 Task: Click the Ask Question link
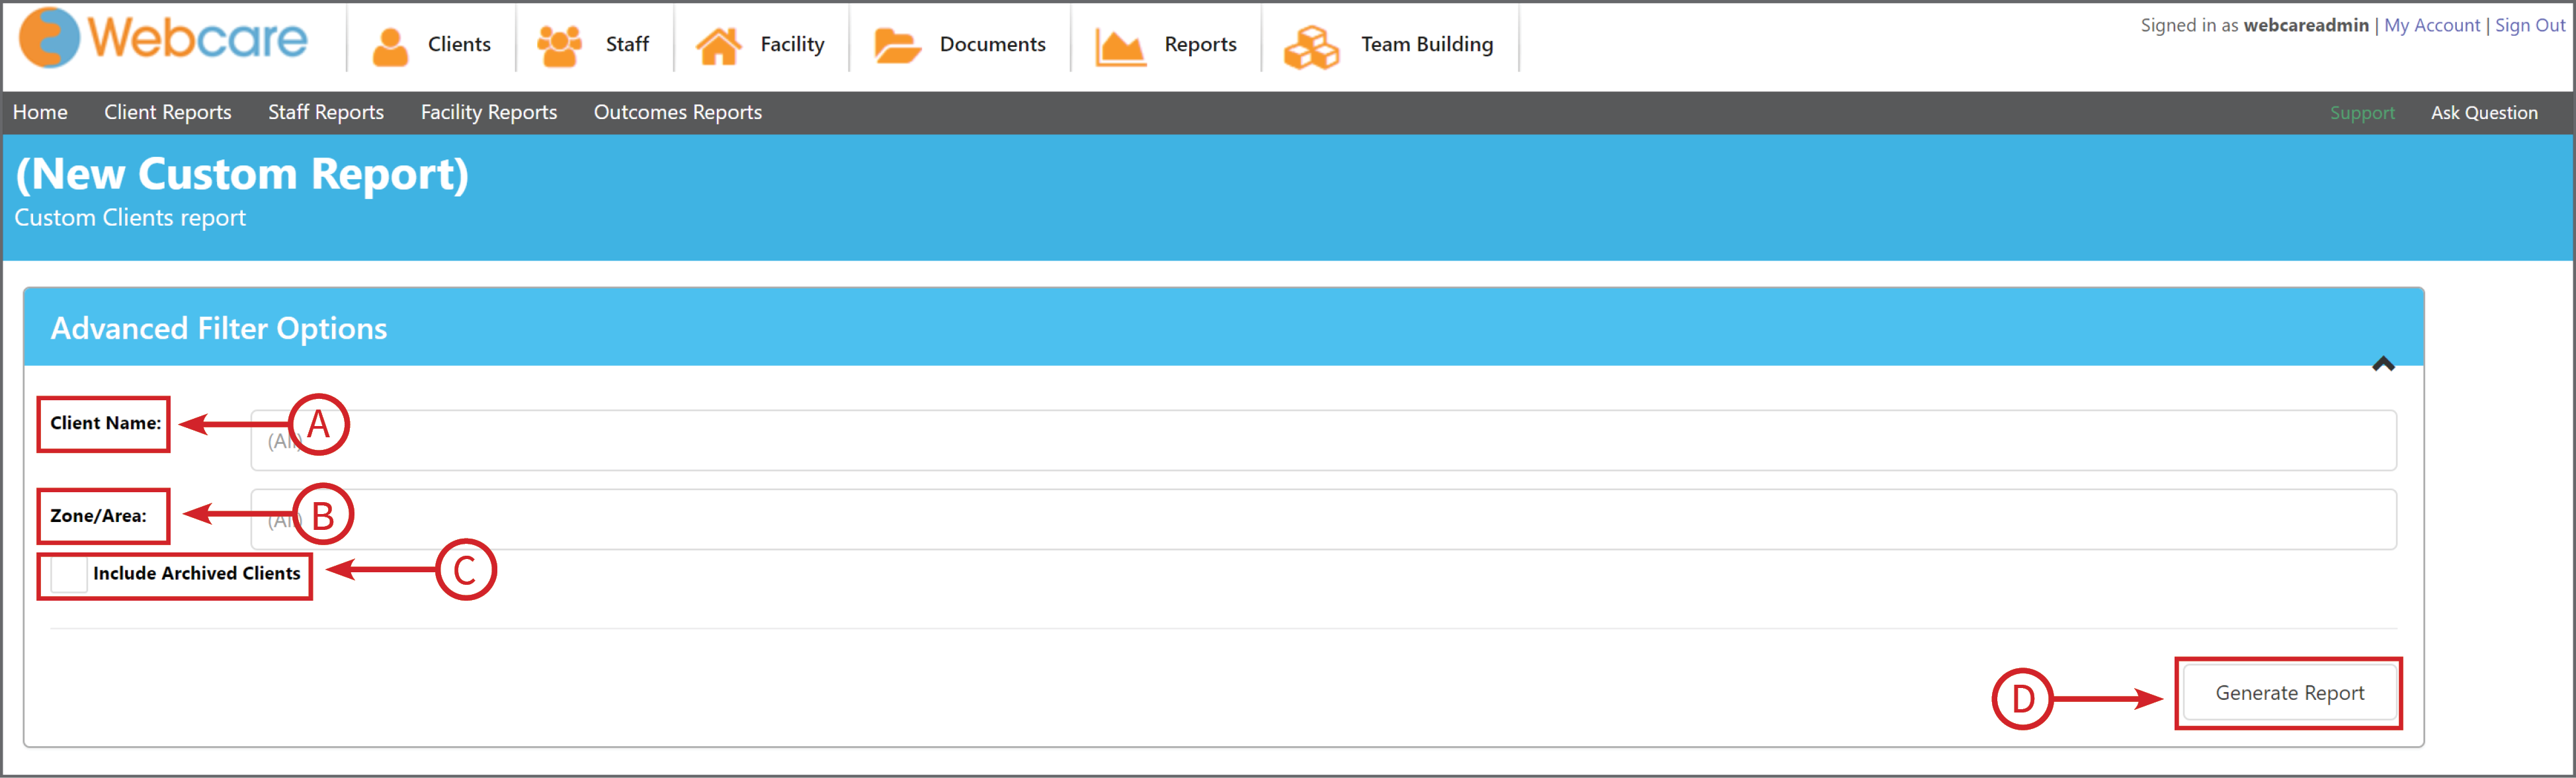[2484, 113]
